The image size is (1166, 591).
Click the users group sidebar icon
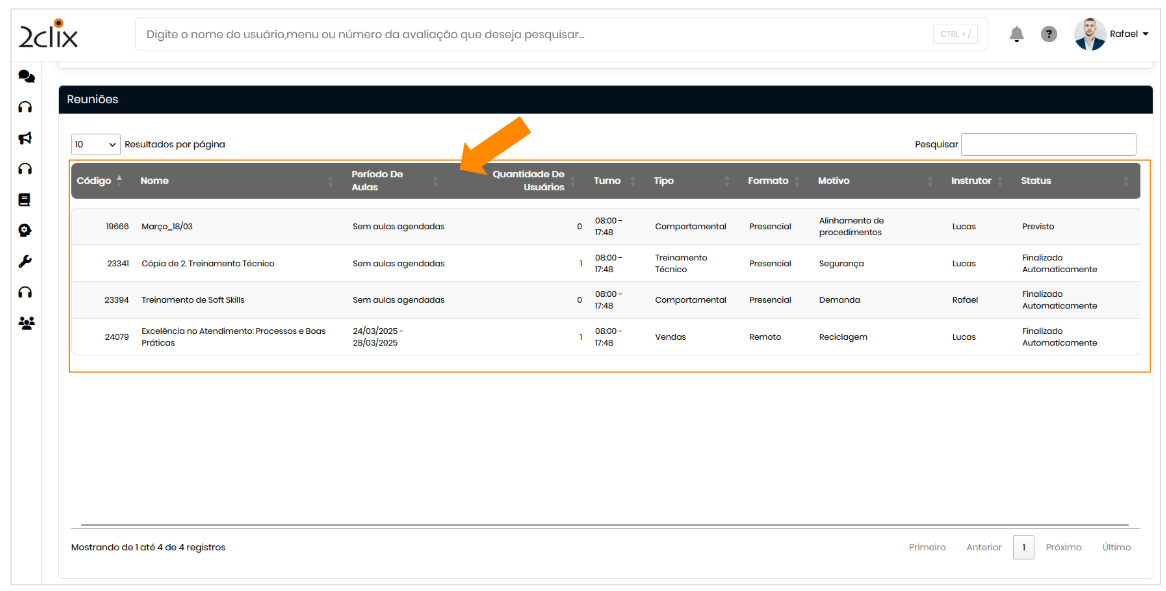click(26, 322)
